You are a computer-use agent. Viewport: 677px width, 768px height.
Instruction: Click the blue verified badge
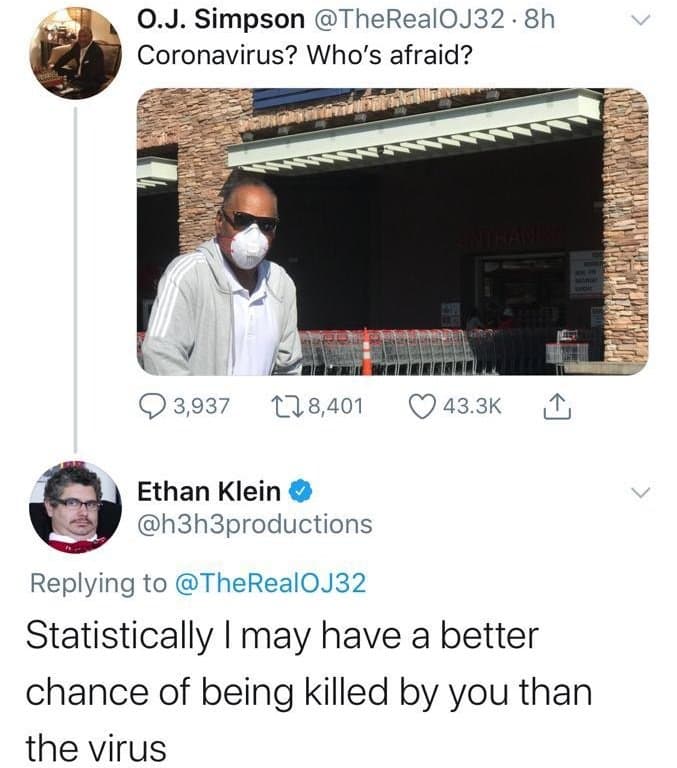click(300, 491)
